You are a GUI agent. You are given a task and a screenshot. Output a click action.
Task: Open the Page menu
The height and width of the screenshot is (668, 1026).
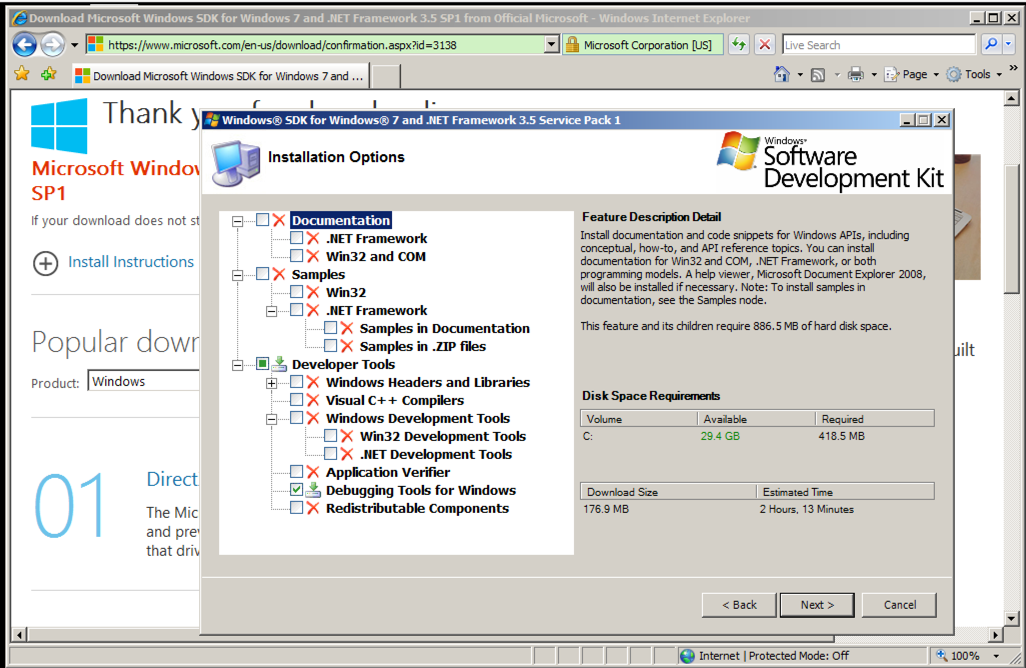912,75
